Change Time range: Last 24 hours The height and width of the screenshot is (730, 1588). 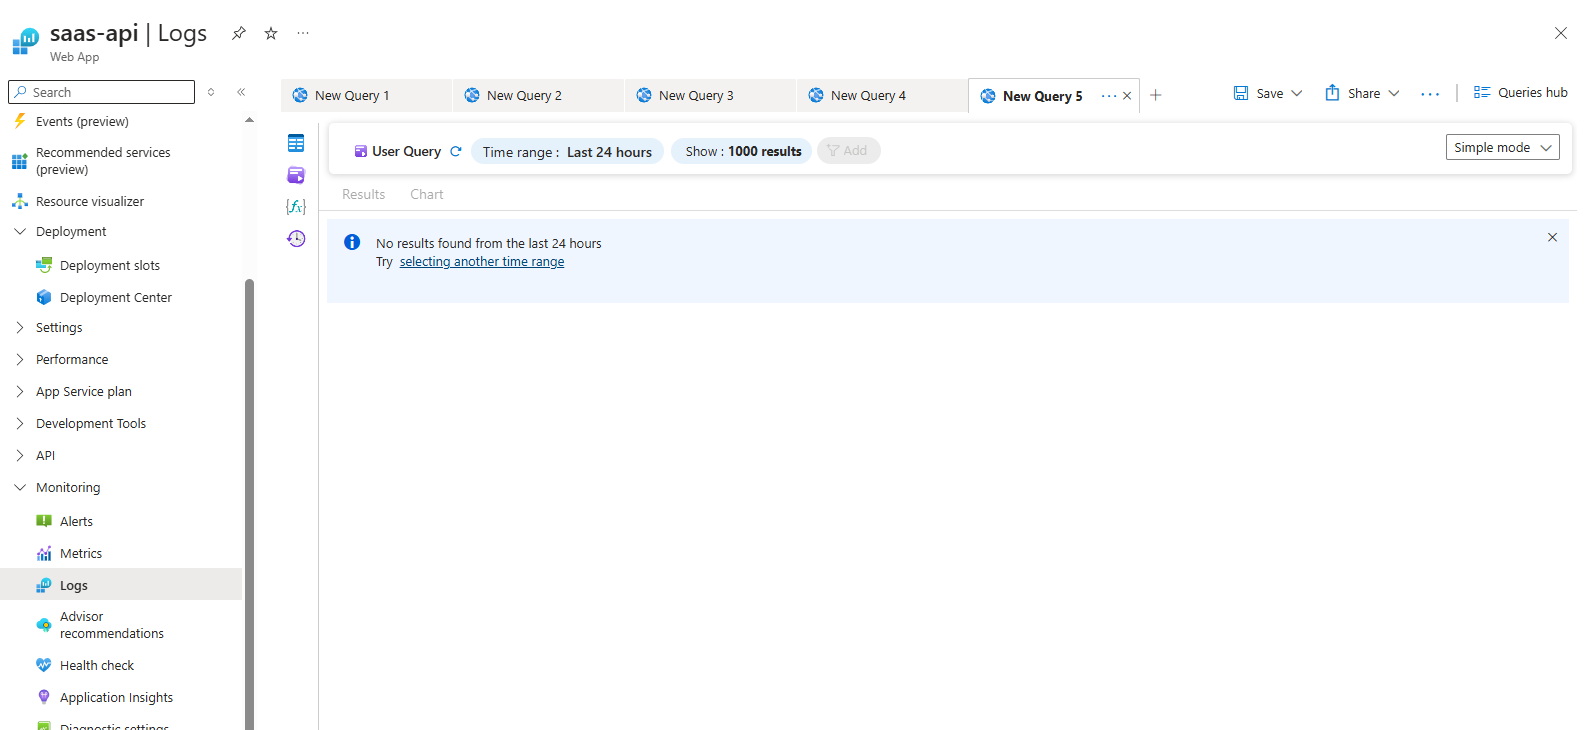point(567,151)
